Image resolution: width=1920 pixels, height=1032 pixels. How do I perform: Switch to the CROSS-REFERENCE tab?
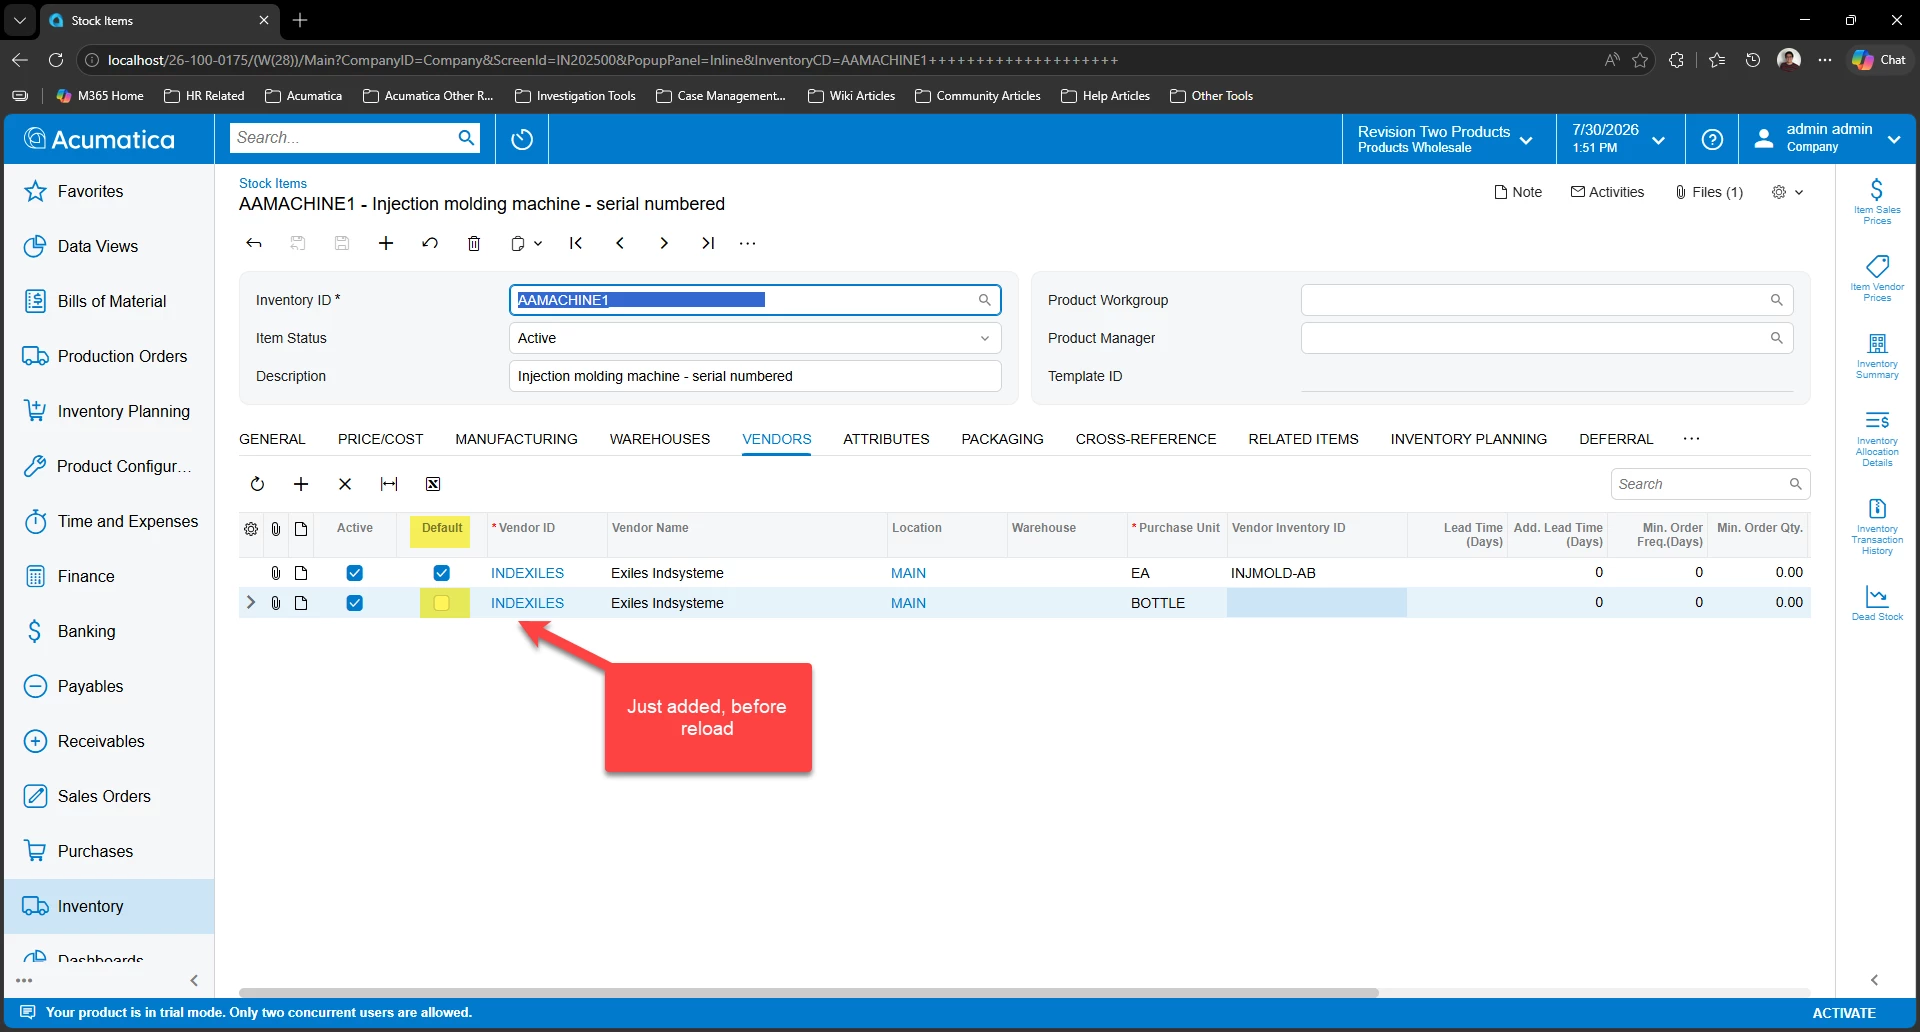[x=1146, y=439]
